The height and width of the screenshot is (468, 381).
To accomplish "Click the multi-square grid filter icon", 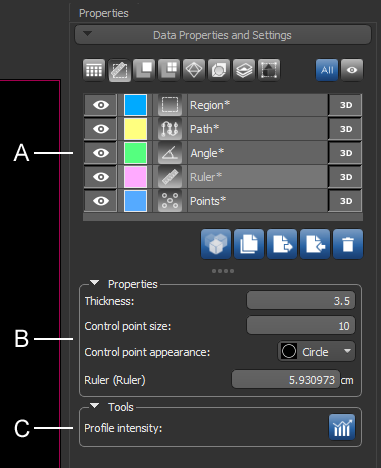I will (169, 70).
